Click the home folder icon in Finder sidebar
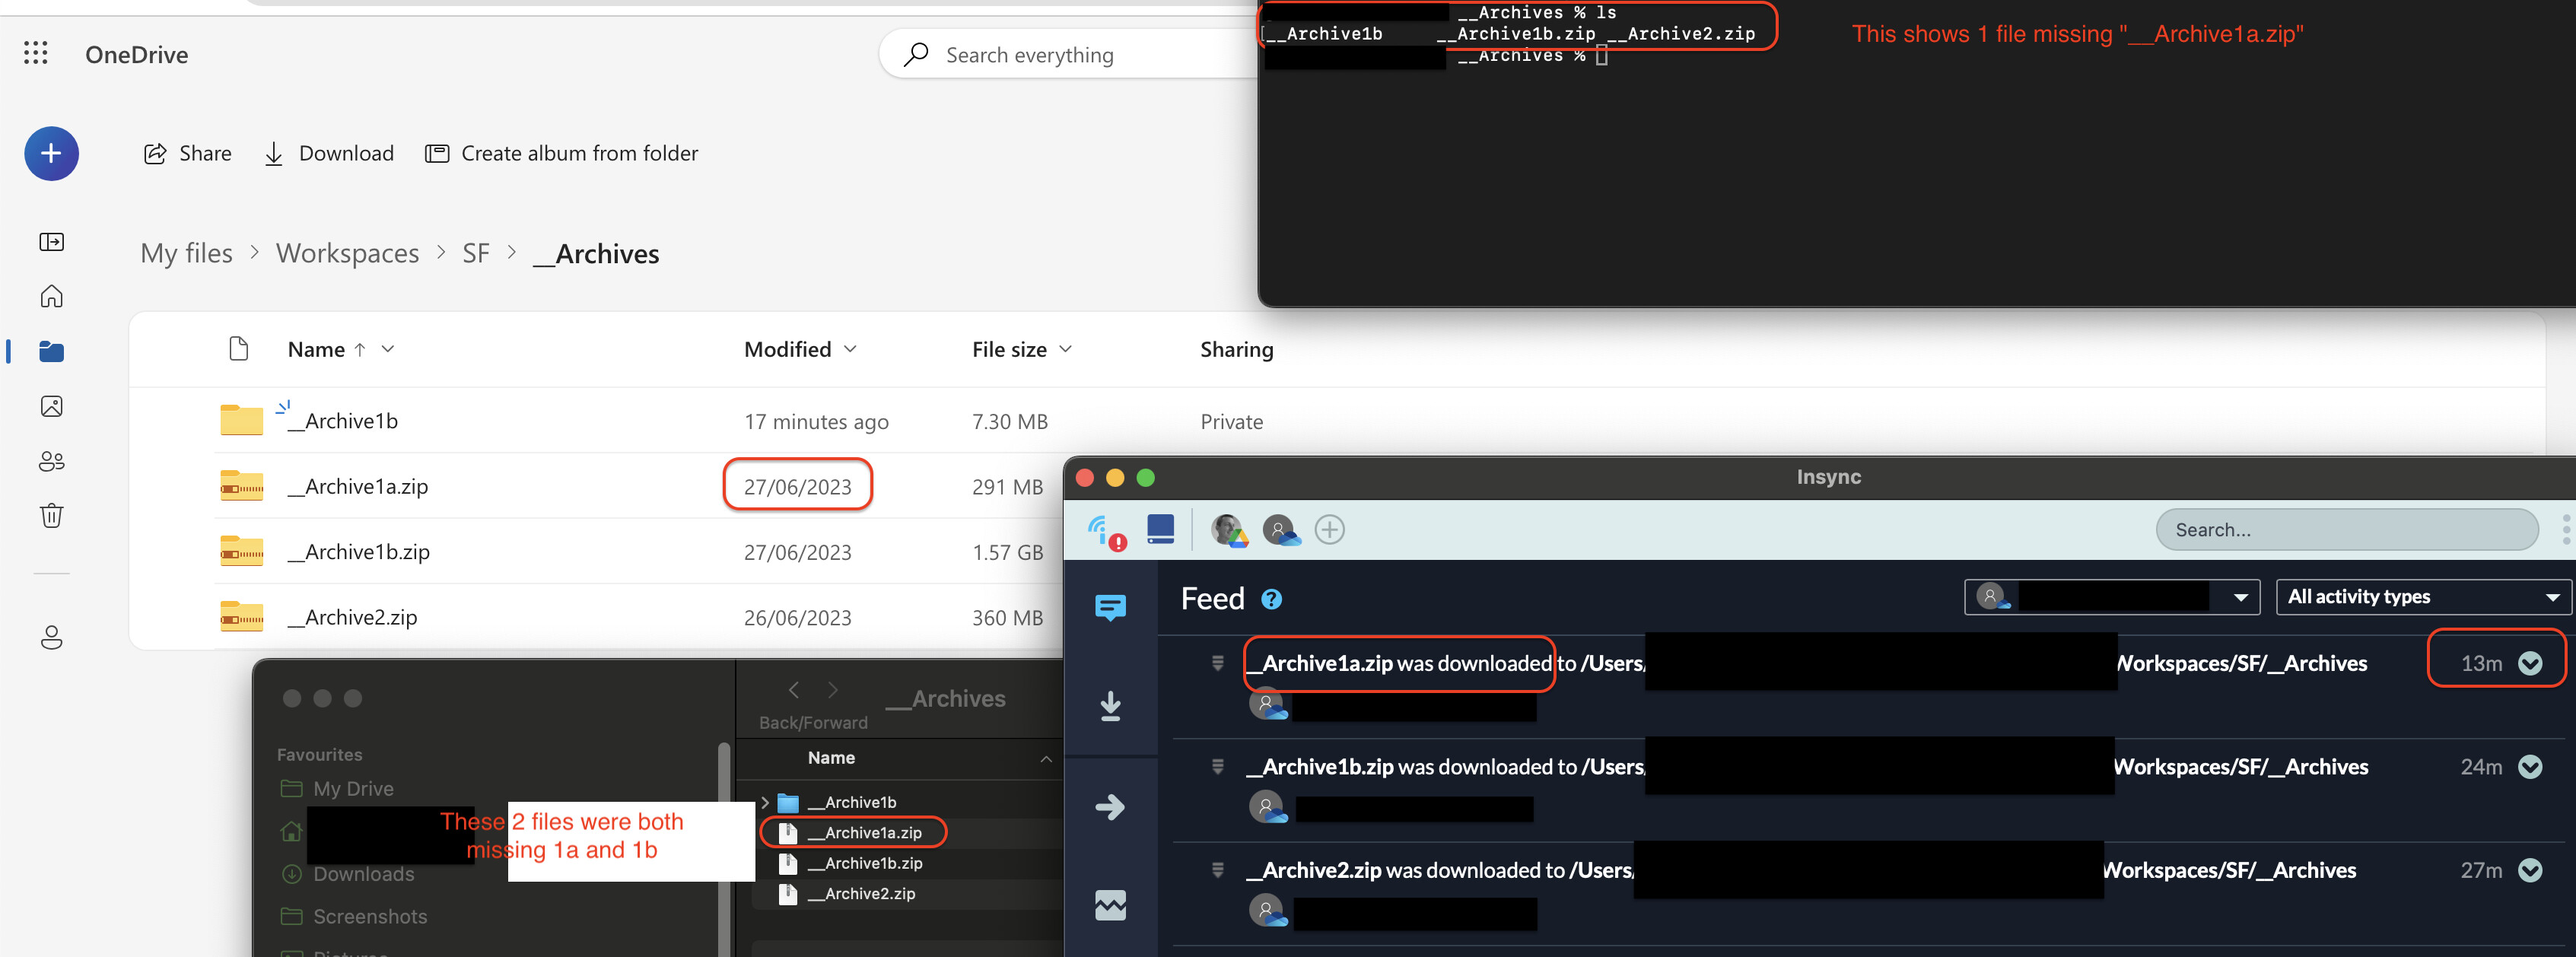The image size is (2576, 957). tap(291, 831)
